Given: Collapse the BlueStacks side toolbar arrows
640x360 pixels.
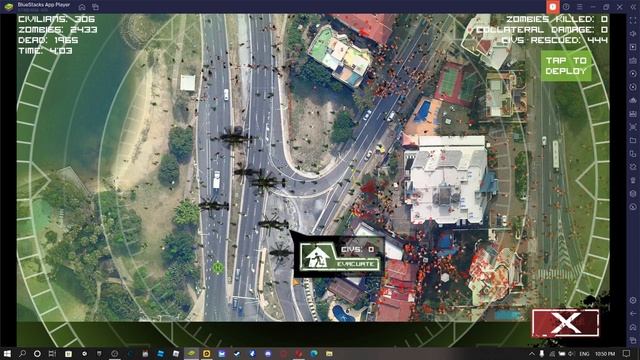Looking at the screenshot, I should [x=633, y=7].
